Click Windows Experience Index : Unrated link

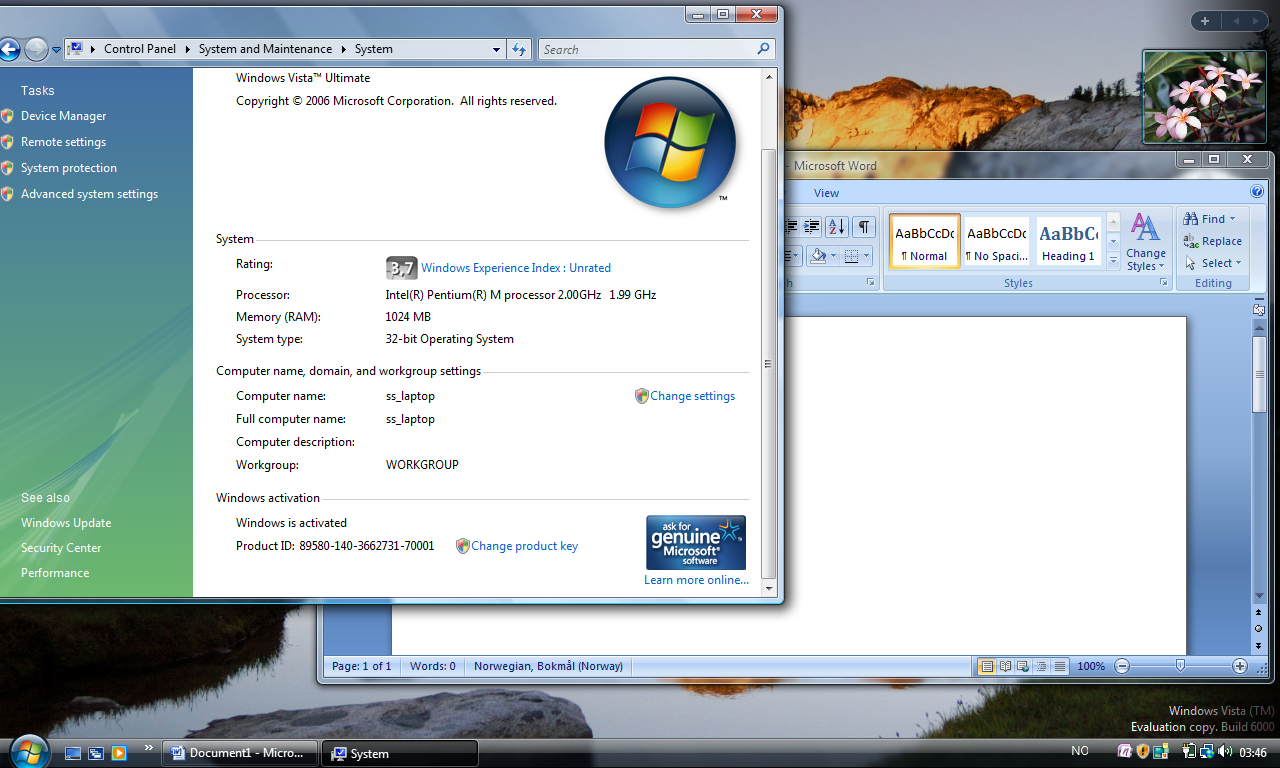tap(516, 268)
